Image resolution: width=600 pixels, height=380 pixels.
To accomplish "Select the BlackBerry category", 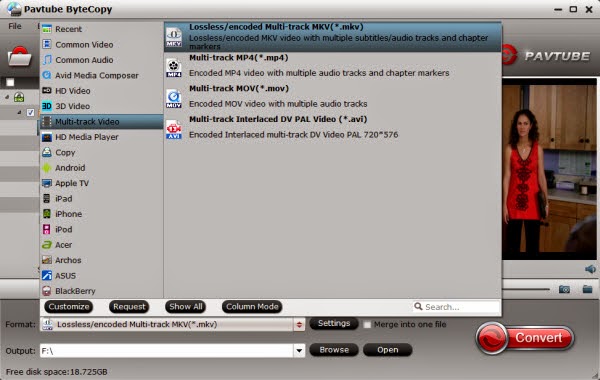I will point(101,291).
